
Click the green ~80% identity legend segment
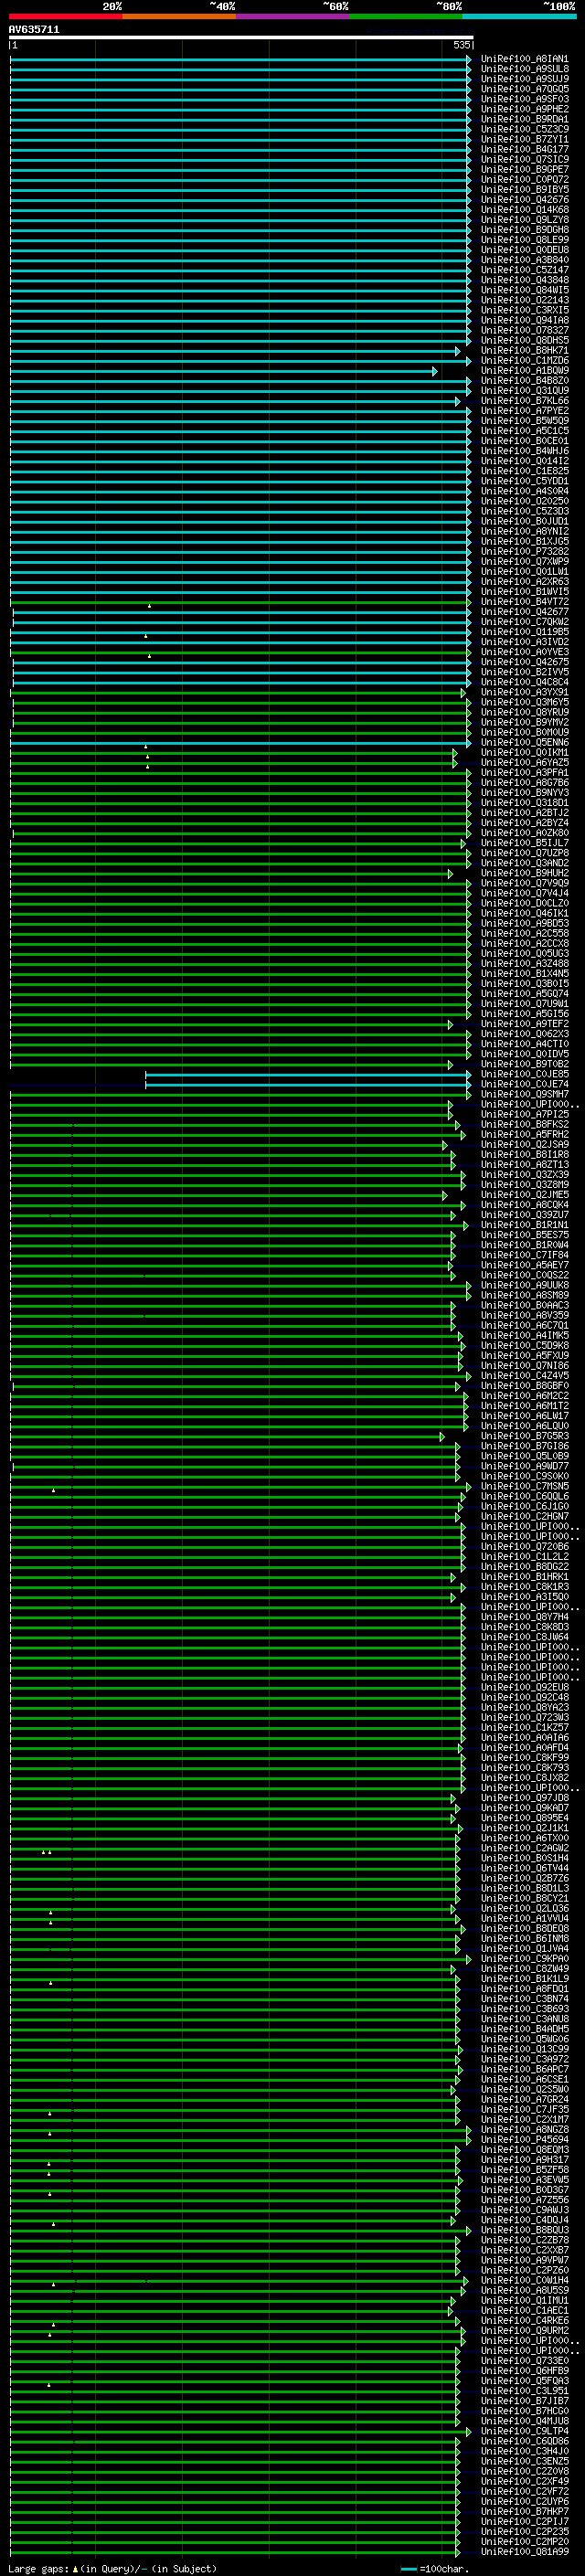(406, 16)
